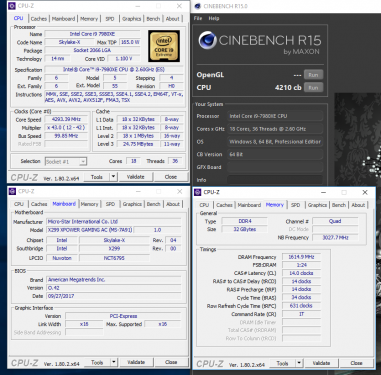Image resolution: width=381 pixels, height=375 pixels.
Task: Click Close button in Mainboard window
Action: click(171, 362)
